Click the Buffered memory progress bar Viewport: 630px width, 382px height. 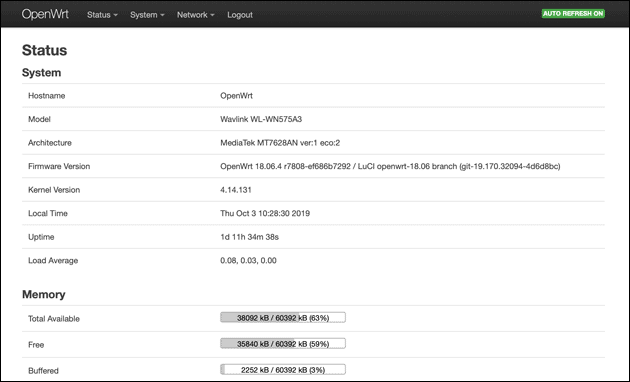[x=283, y=370]
